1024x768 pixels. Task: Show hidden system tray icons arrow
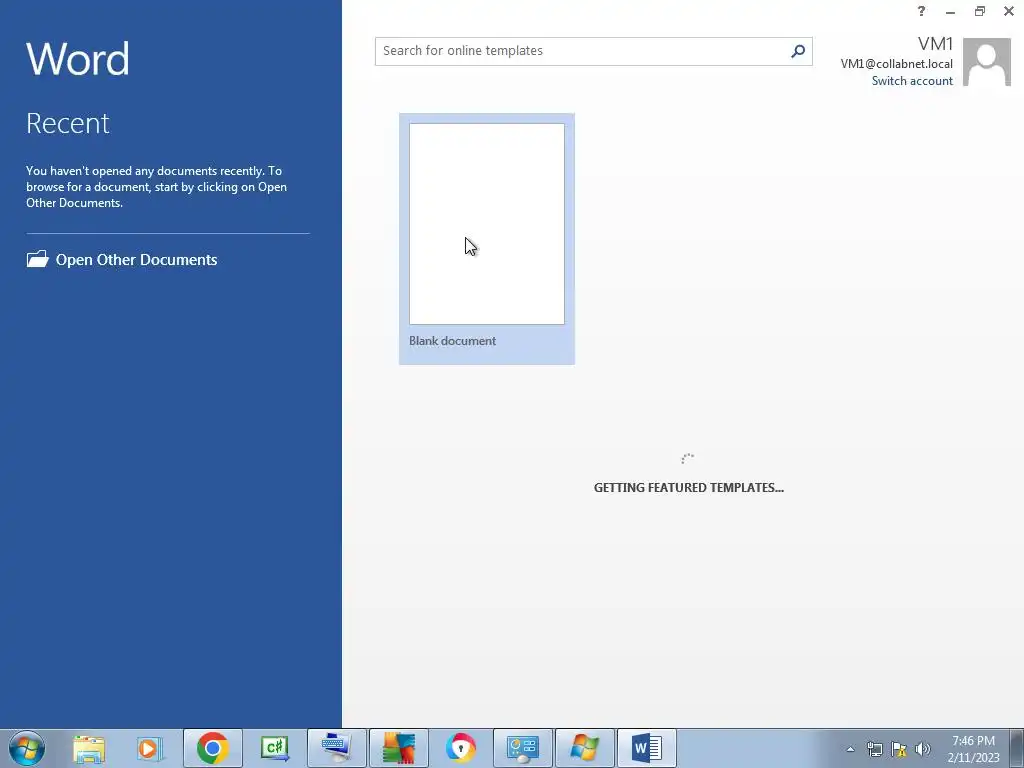tap(850, 749)
